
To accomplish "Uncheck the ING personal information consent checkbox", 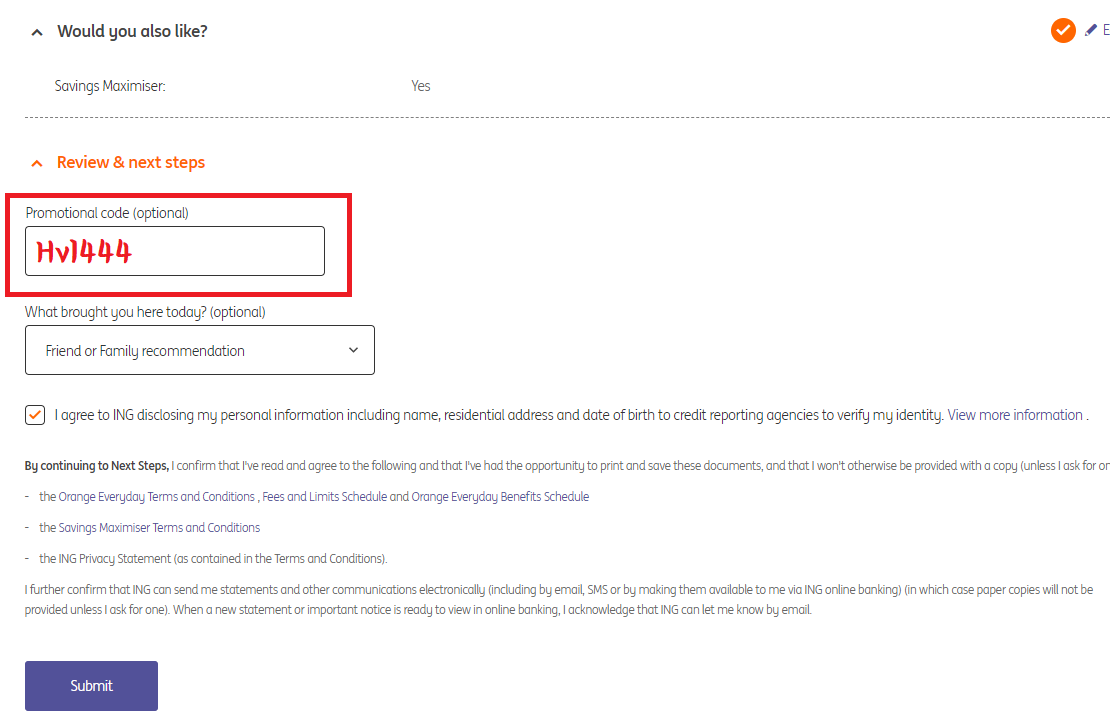I will [x=35, y=415].
